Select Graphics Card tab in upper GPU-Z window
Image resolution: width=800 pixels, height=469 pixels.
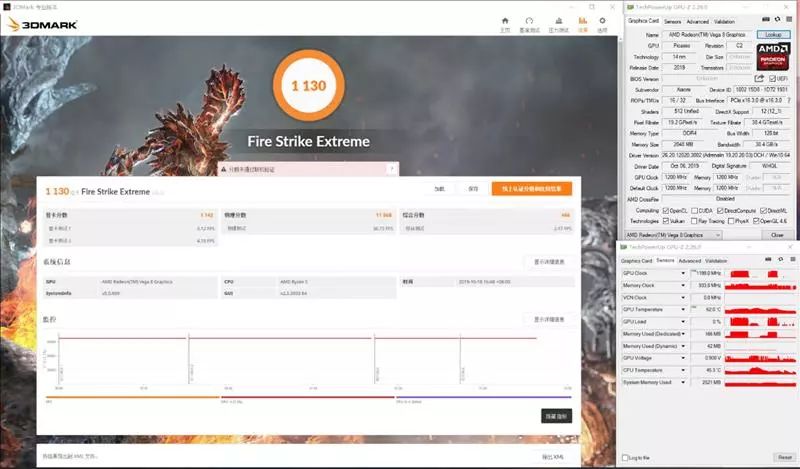click(x=643, y=21)
